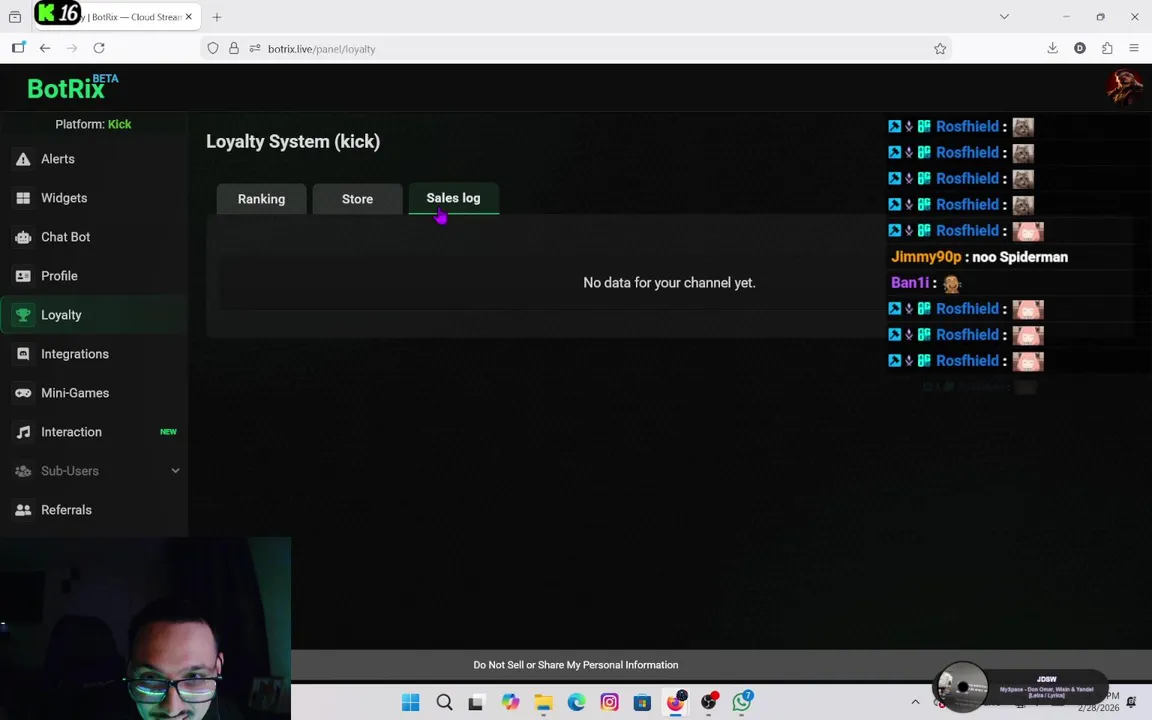This screenshot has width=1152, height=720.
Task: Open Windows taskbar search
Action: 444,702
